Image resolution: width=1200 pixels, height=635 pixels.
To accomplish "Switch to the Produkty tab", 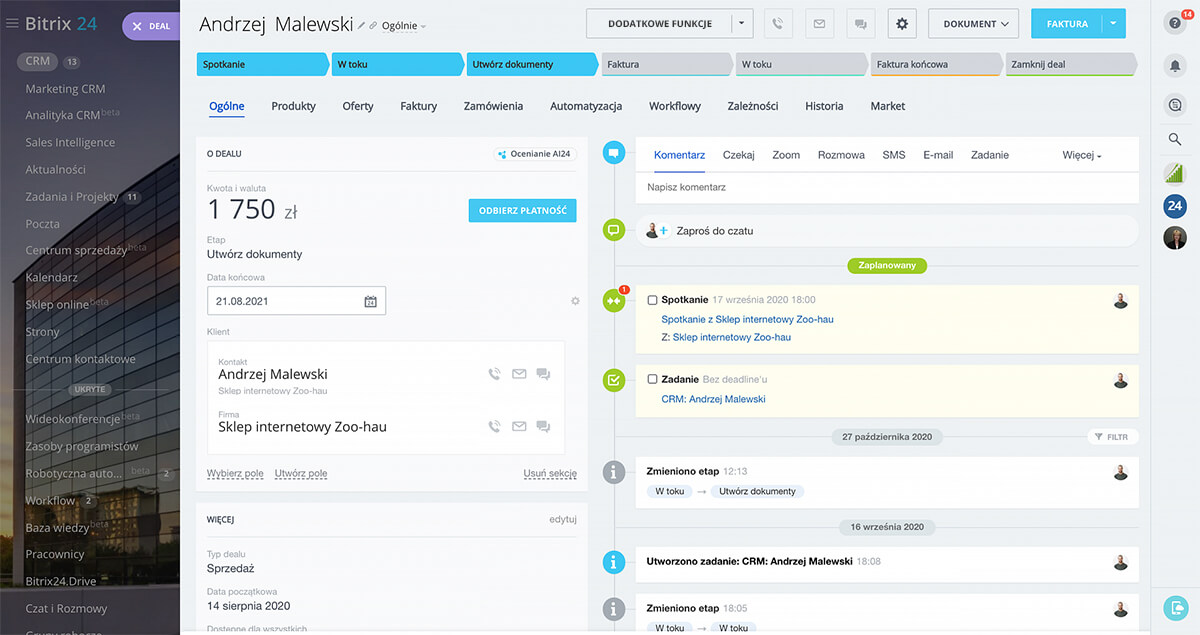I will point(293,106).
